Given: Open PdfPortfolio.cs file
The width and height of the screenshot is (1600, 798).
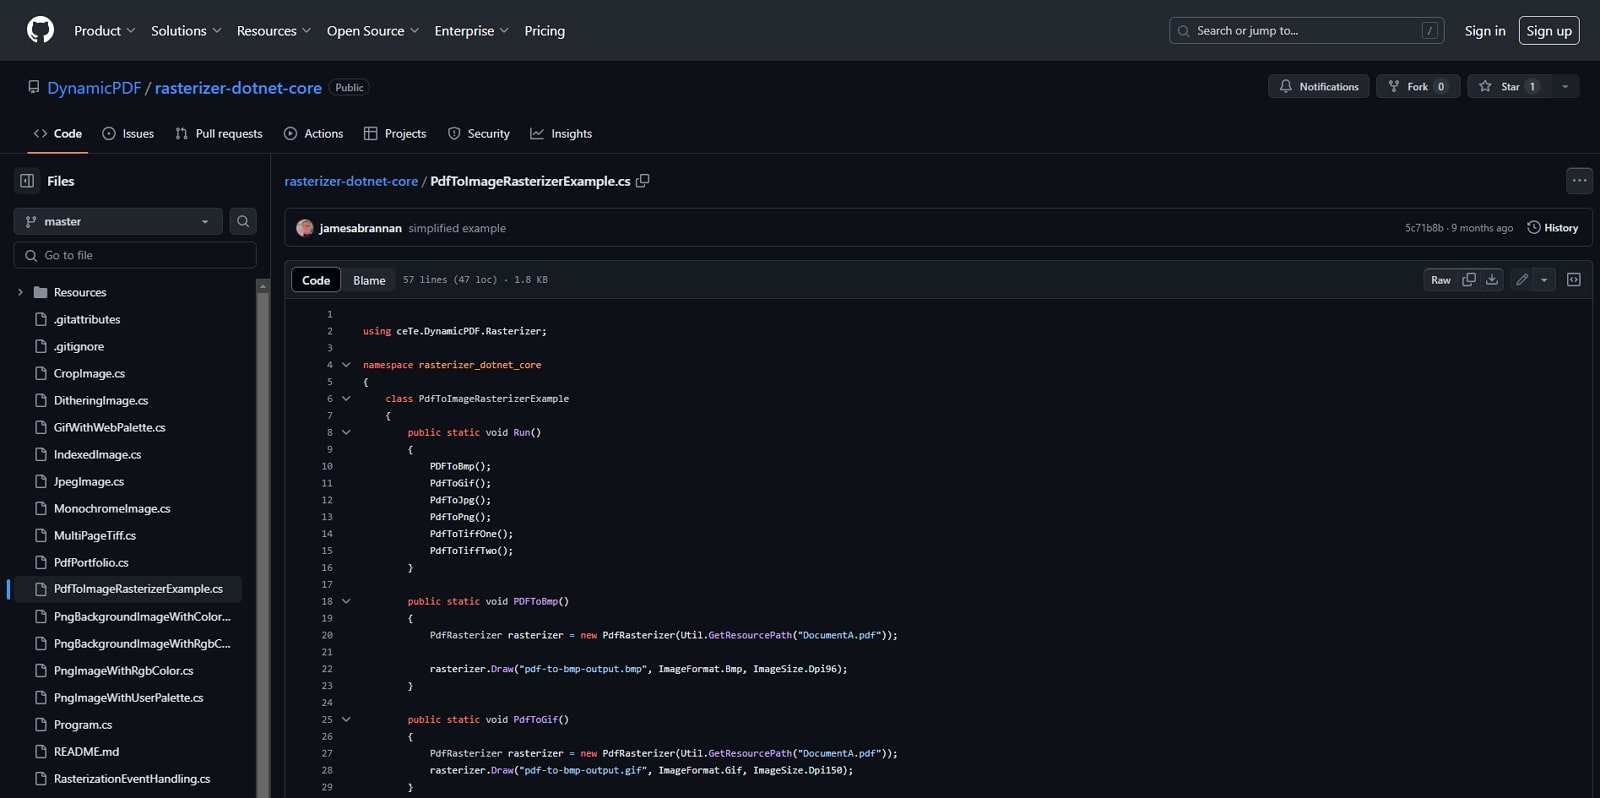Looking at the screenshot, I should pos(91,562).
